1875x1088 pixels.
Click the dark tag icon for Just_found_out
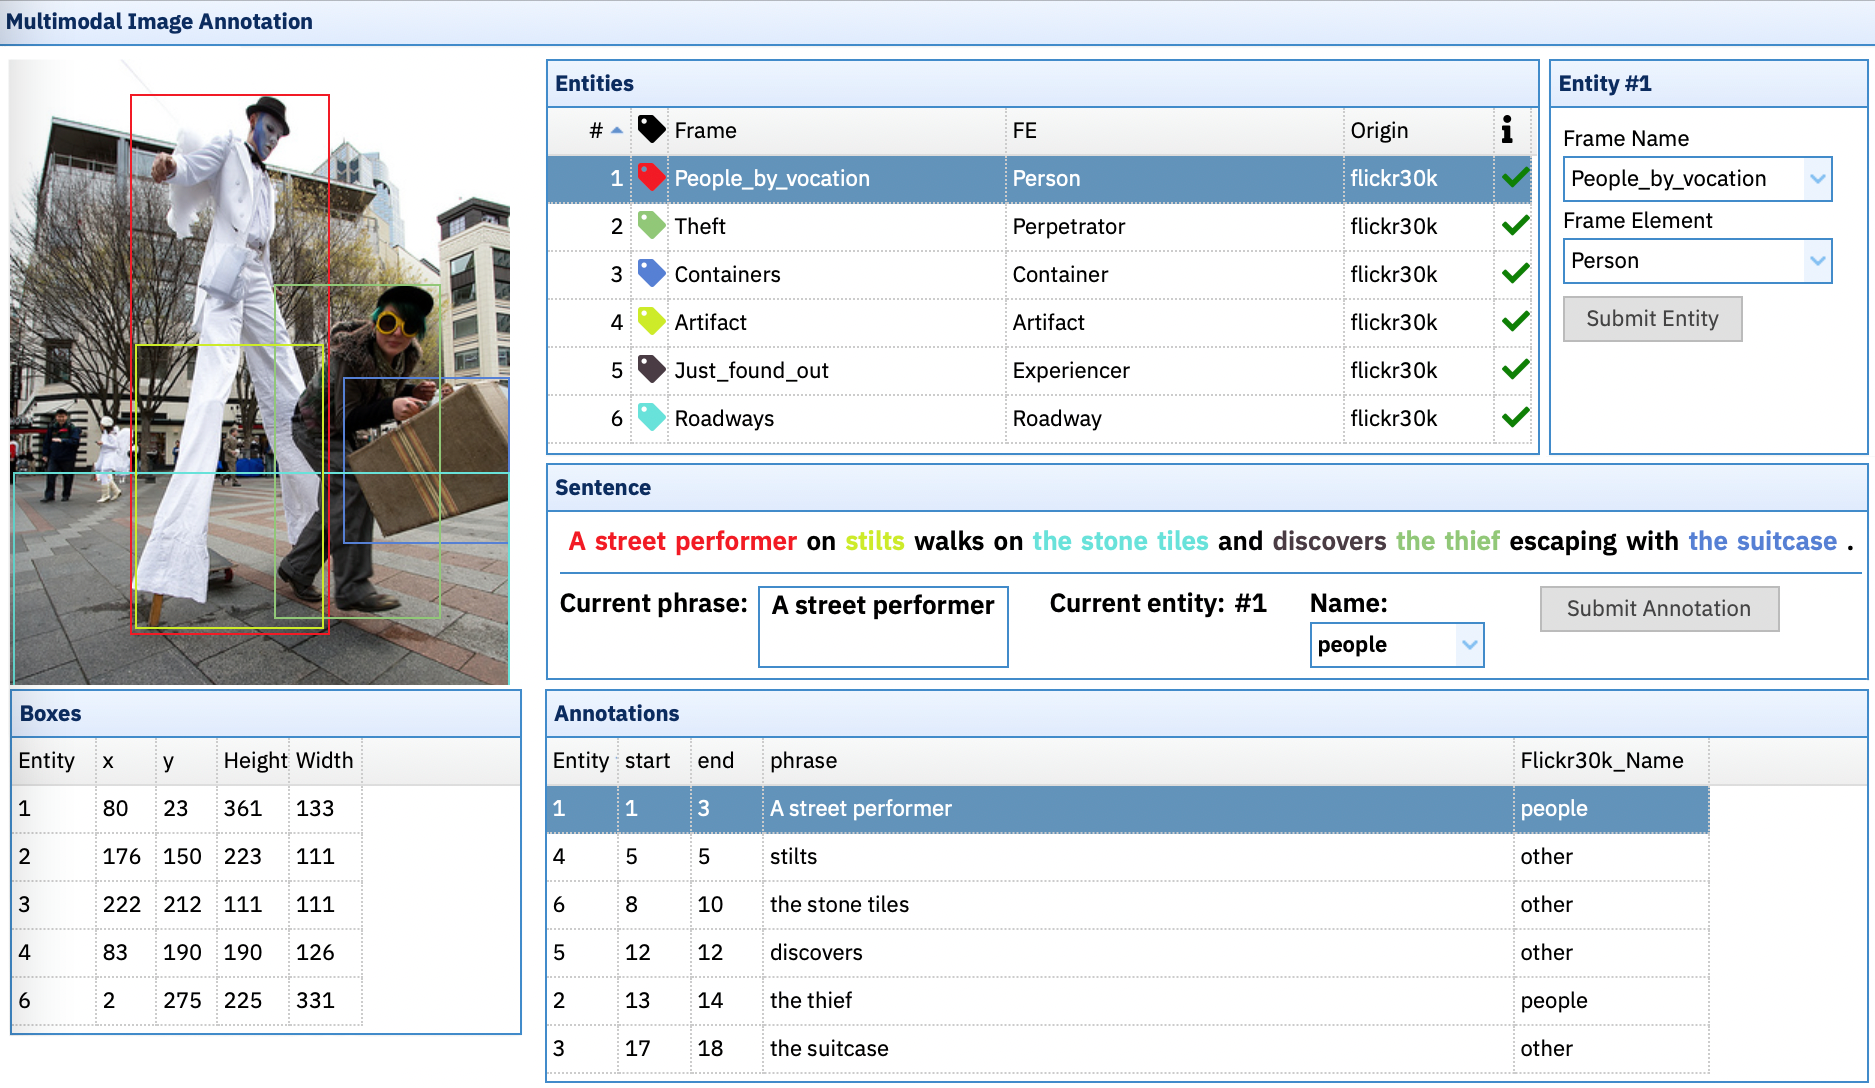[x=651, y=370]
